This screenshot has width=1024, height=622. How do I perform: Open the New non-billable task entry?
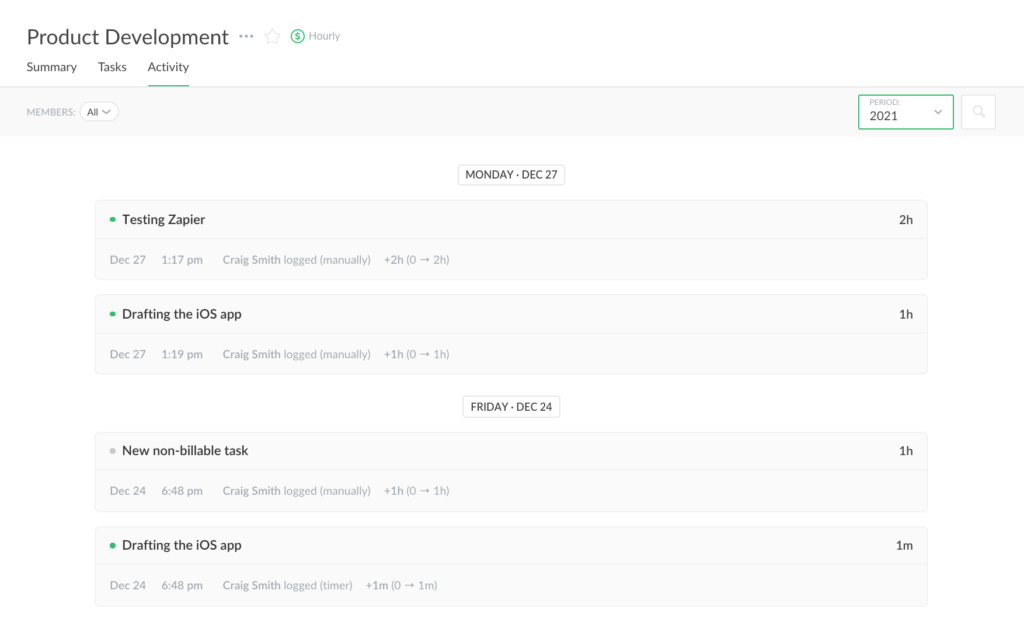pyautogui.click(x=185, y=451)
